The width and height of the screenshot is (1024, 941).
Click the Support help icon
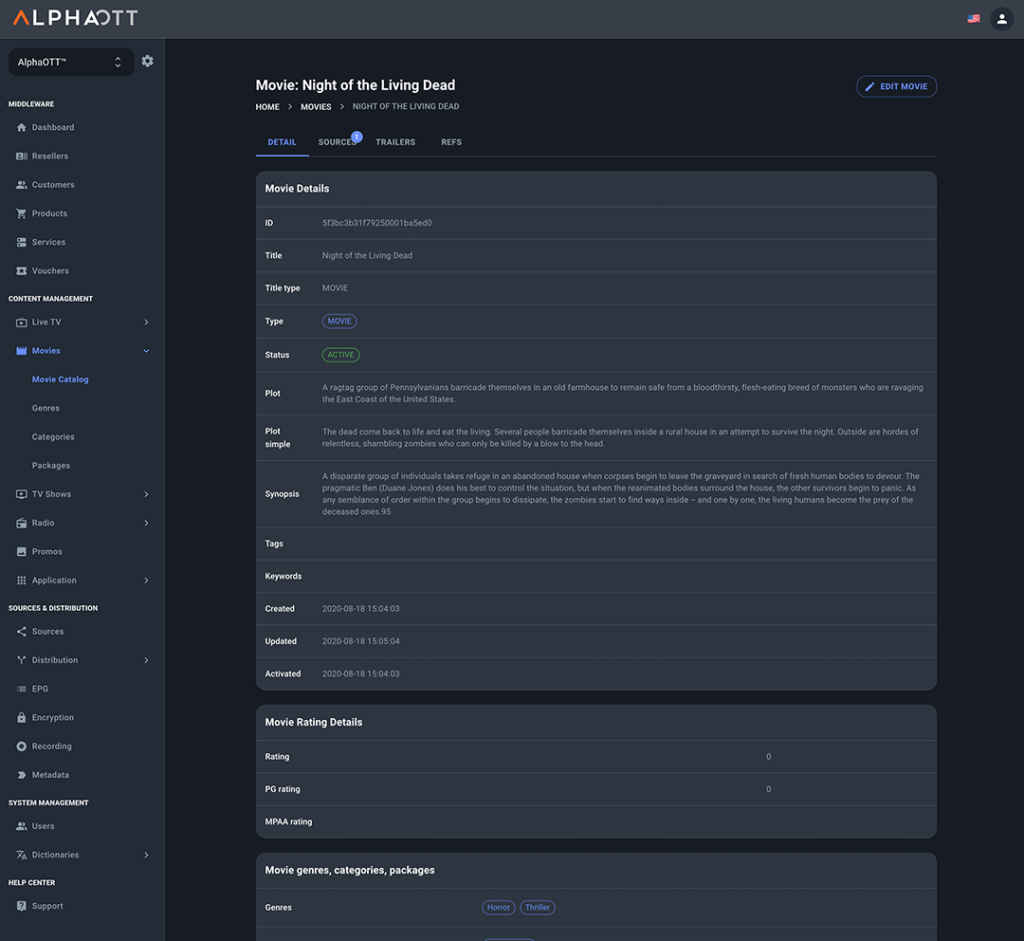coord(22,906)
